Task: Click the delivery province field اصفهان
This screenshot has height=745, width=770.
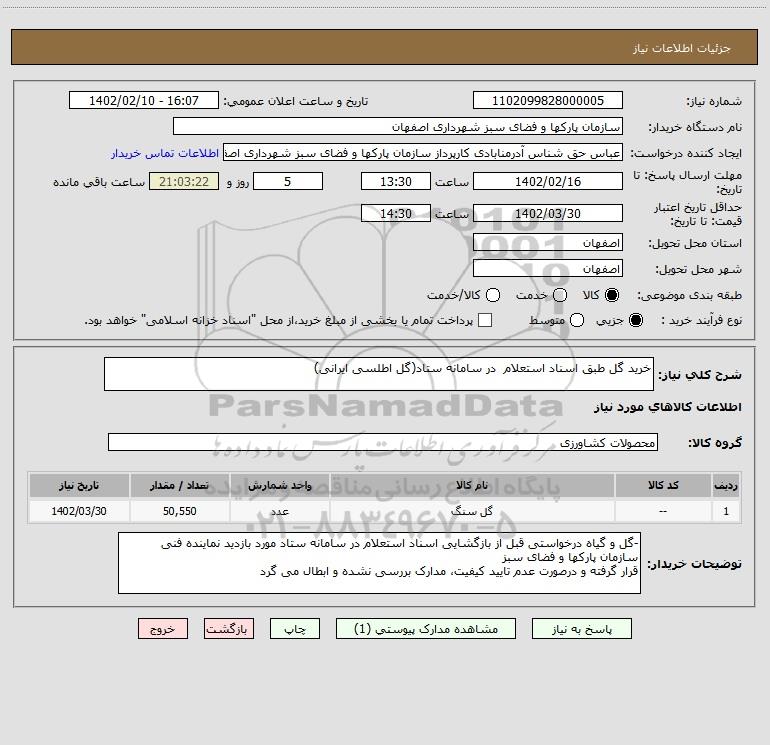Action: pyautogui.click(x=548, y=243)
